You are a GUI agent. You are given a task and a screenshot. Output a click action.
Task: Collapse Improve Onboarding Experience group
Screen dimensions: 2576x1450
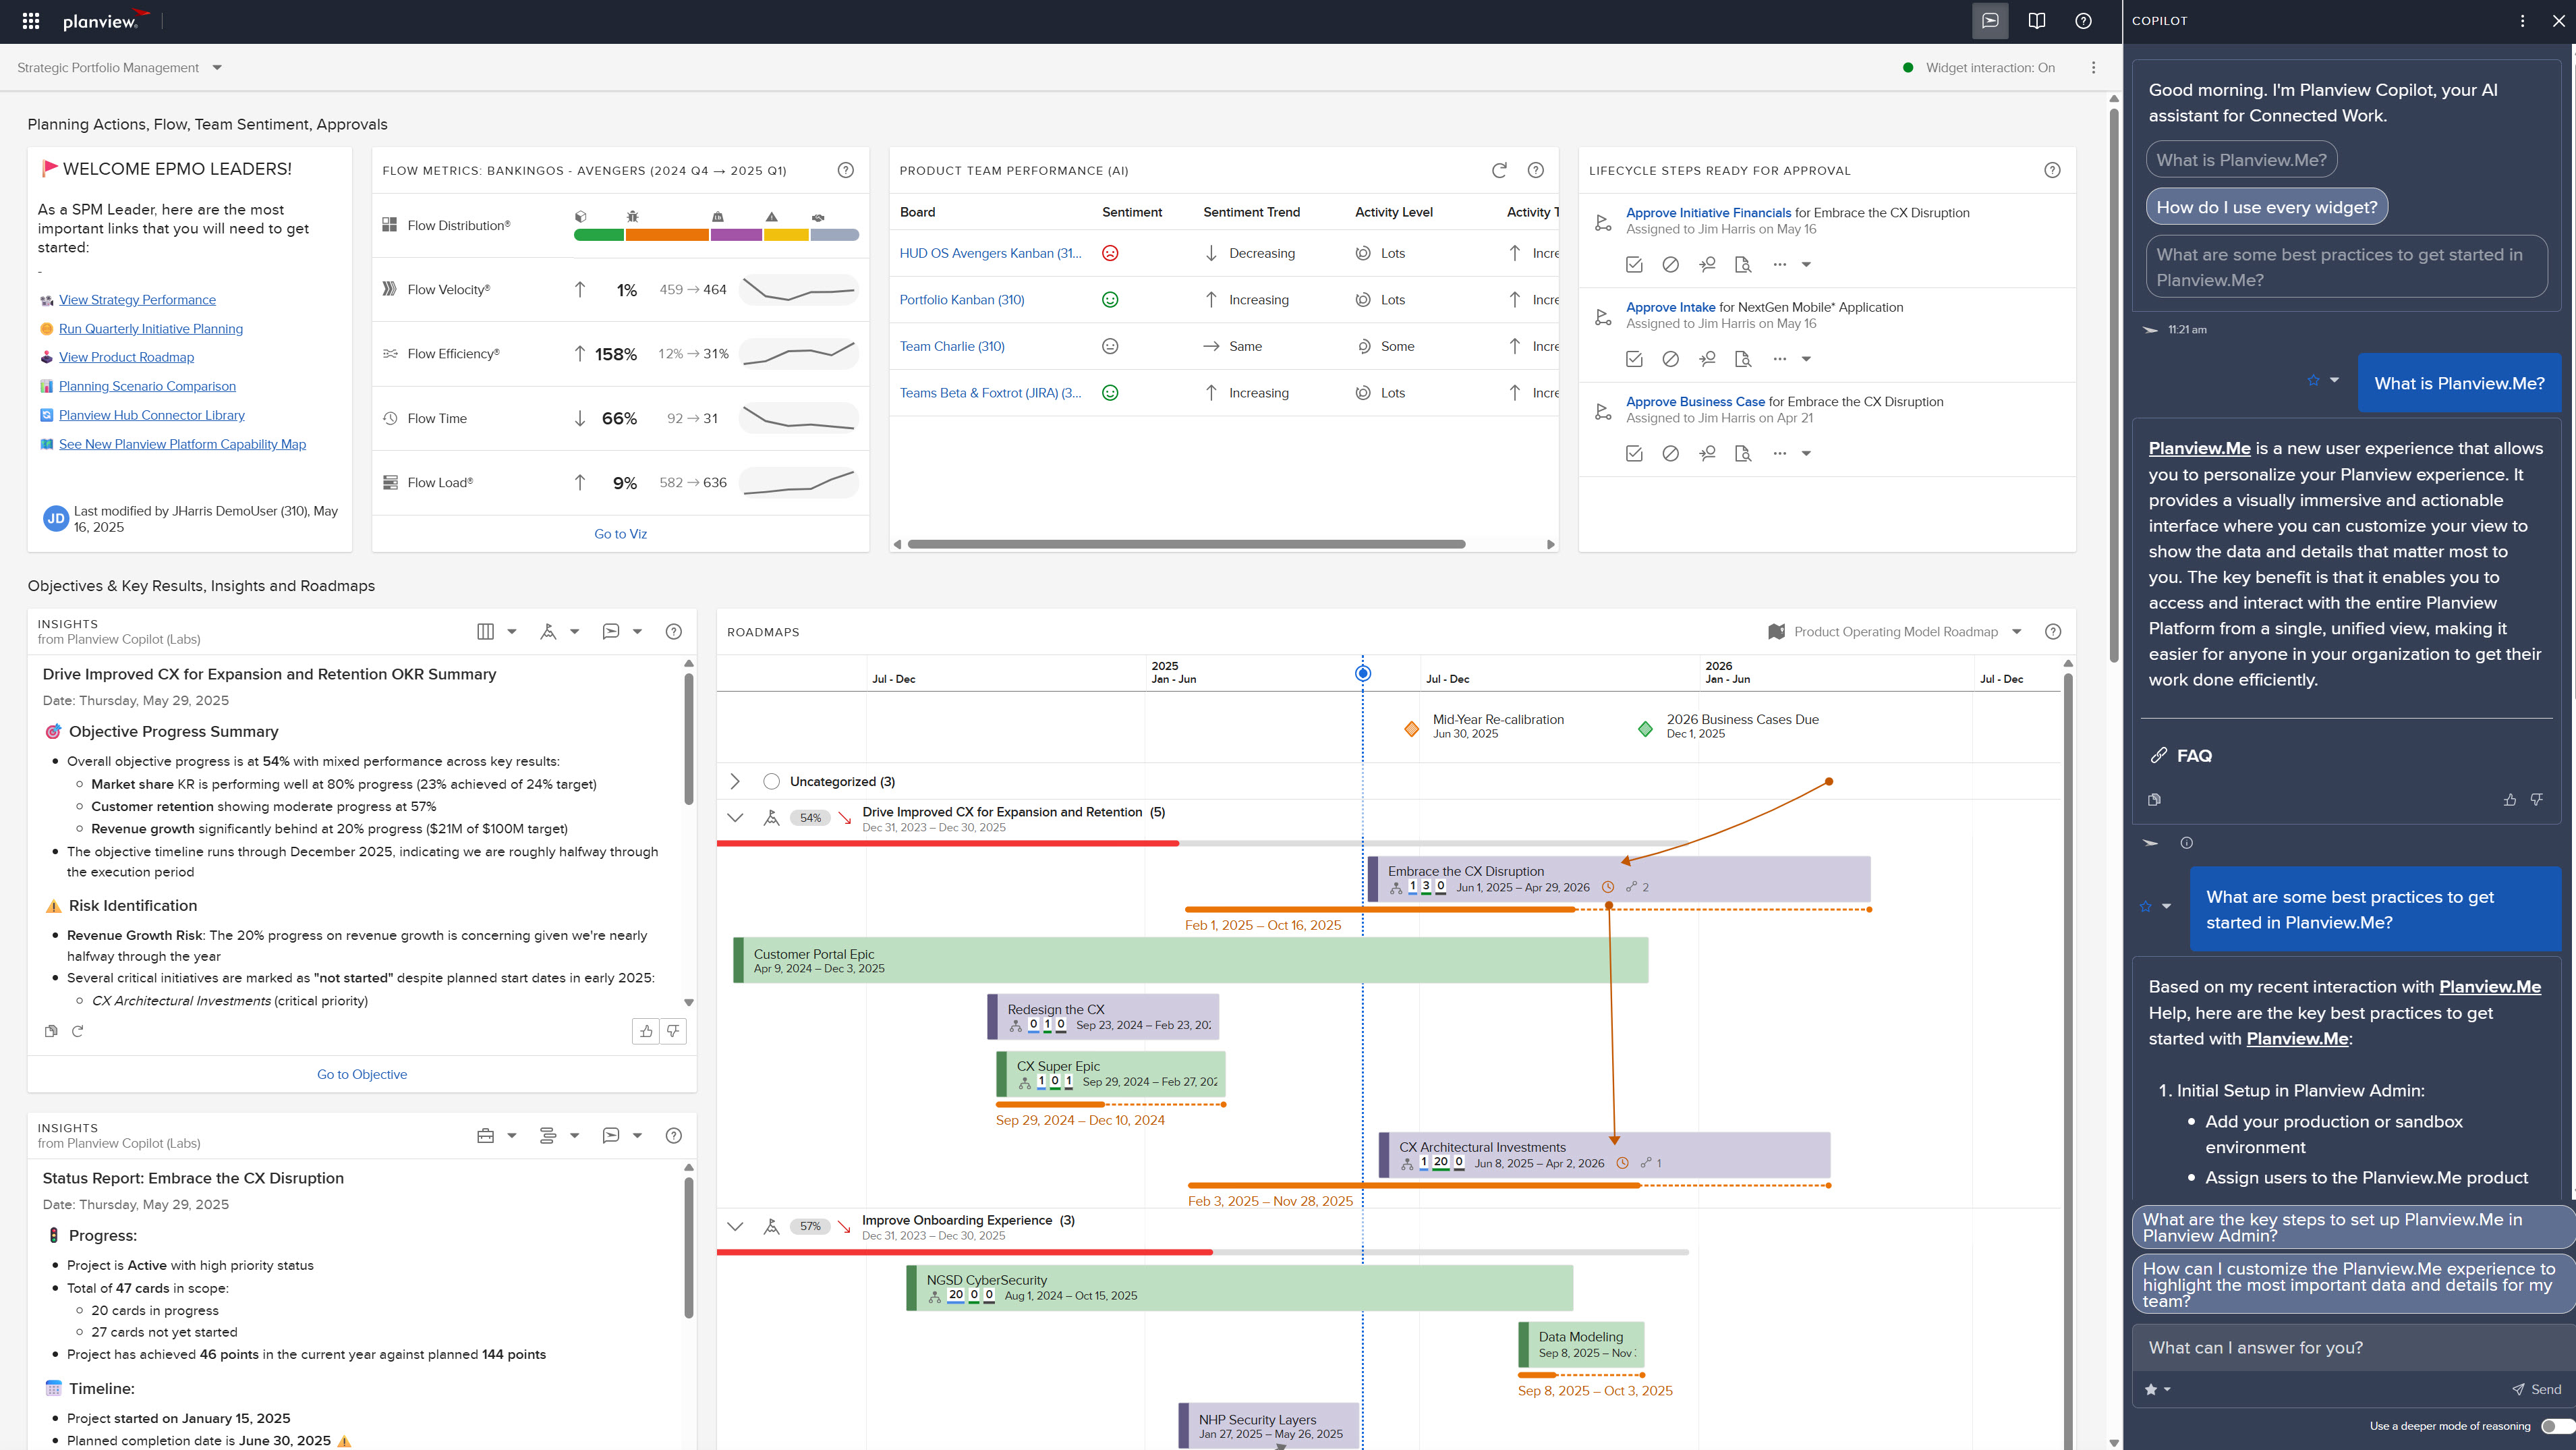(x=735, y=1226)
